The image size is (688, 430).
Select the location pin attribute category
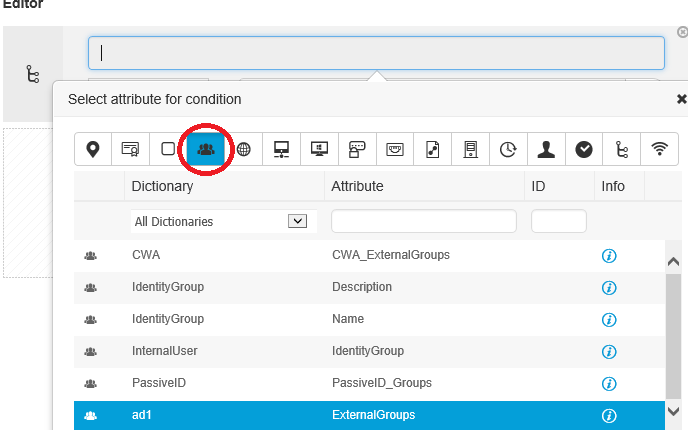click(93, 149)
